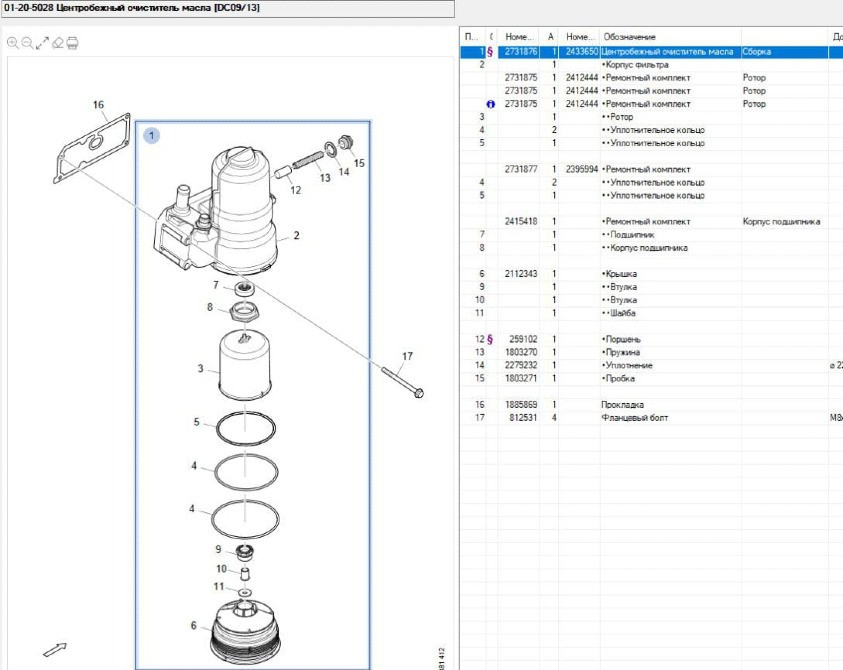Click the blue callout badge 1 on diagram
Screen dimensions: 843x670
[151, 135]
